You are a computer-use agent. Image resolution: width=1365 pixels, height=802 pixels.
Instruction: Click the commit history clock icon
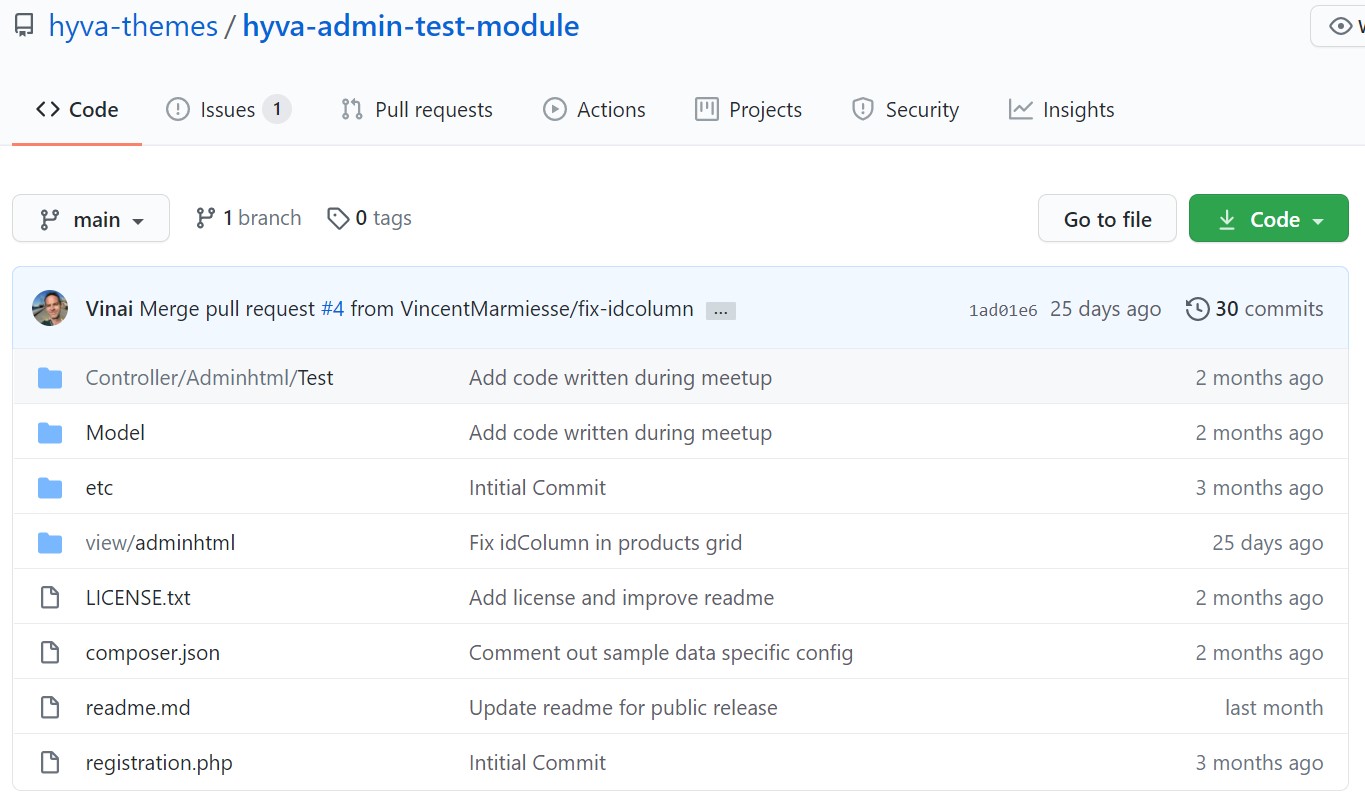(1197, 309)
